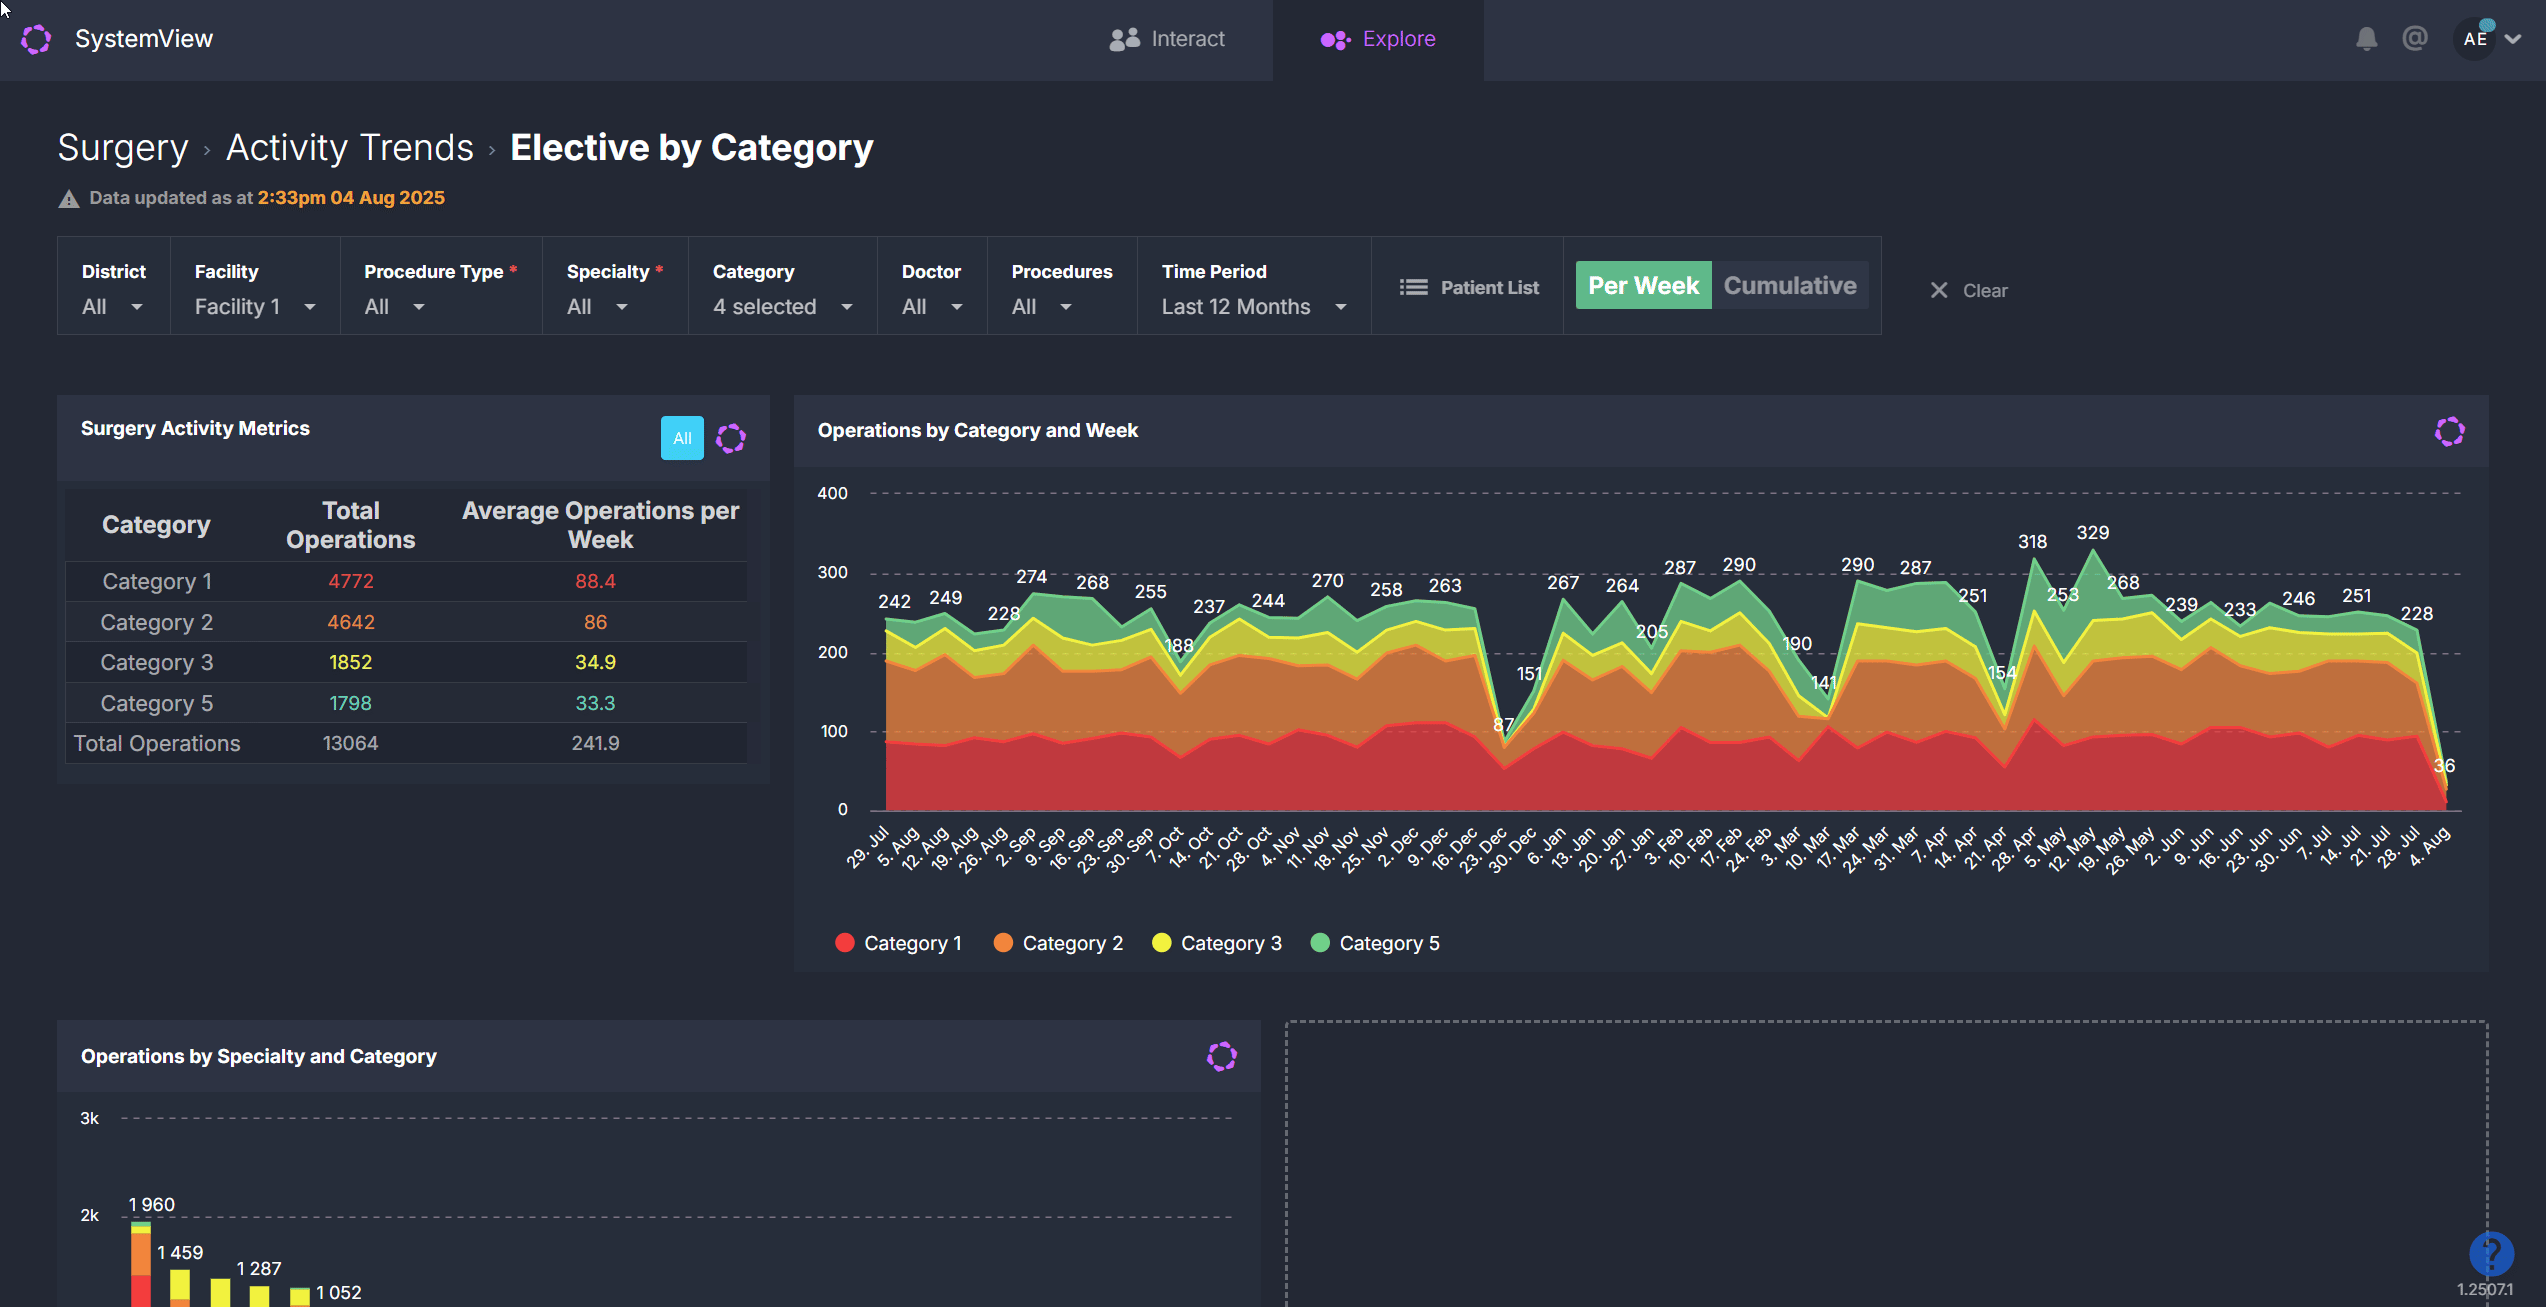Click the Total Operations row label
Screen dimensions: 2546x1307
[157, 743]
